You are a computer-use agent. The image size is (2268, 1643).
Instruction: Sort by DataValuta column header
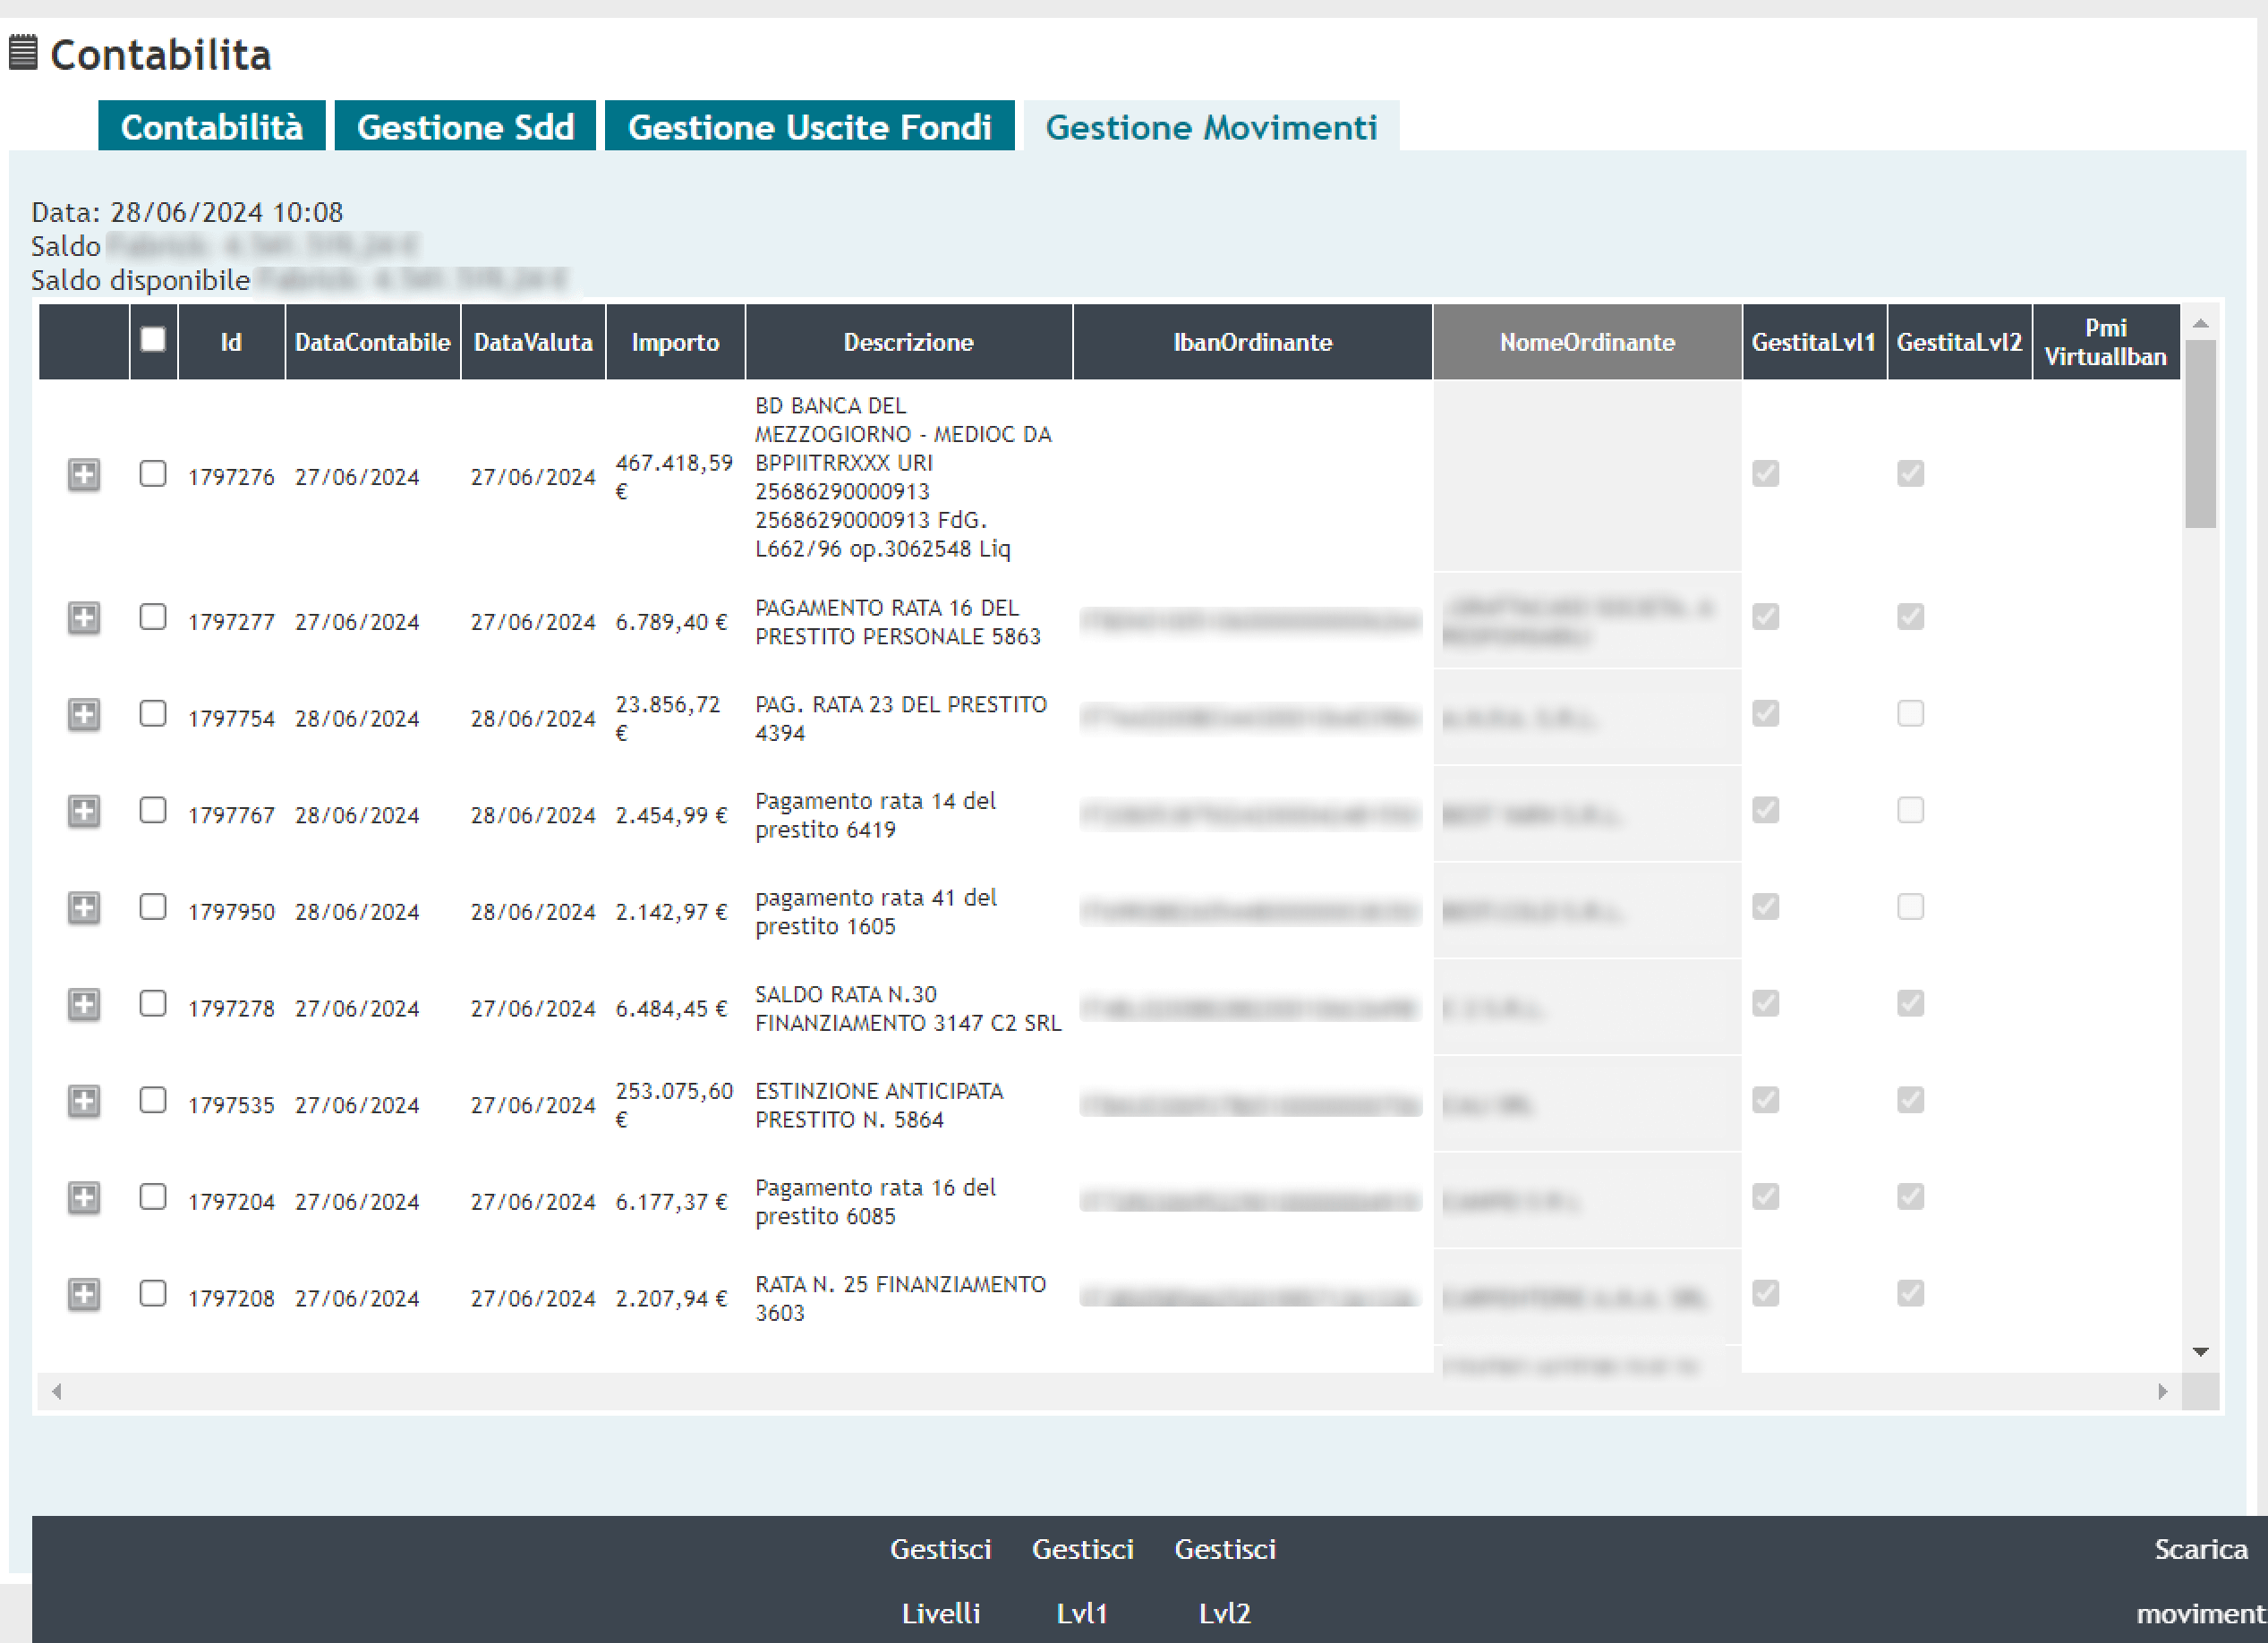click(533, 342)
